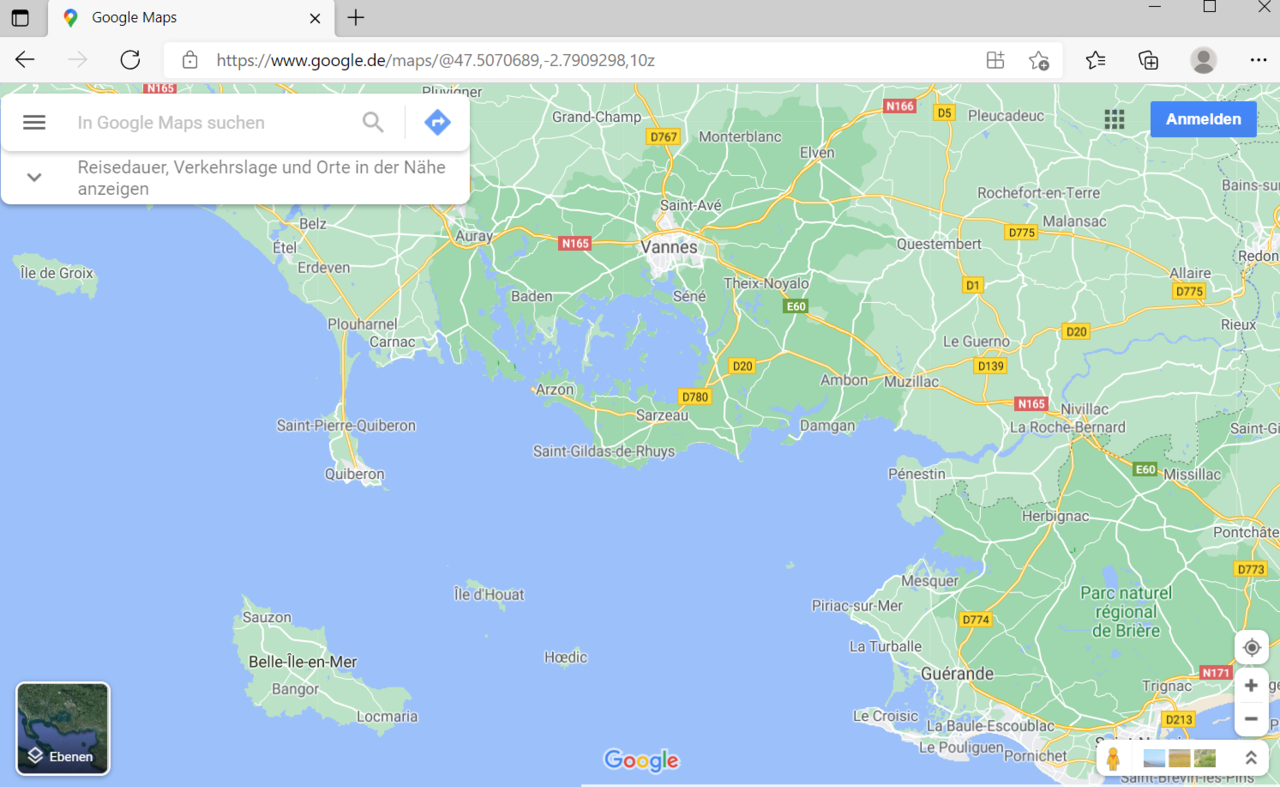Click the Vannes city label

(x=669, y=247)
